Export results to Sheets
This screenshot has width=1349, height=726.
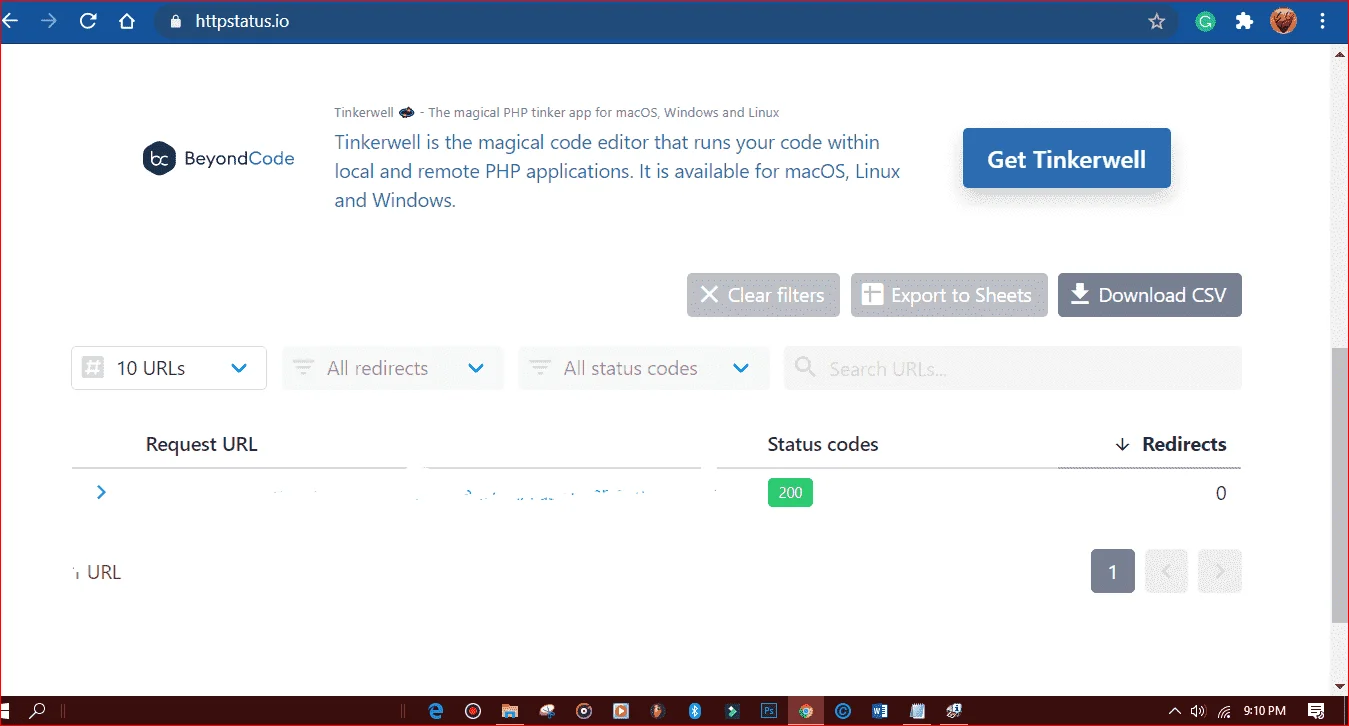(949, 295)
